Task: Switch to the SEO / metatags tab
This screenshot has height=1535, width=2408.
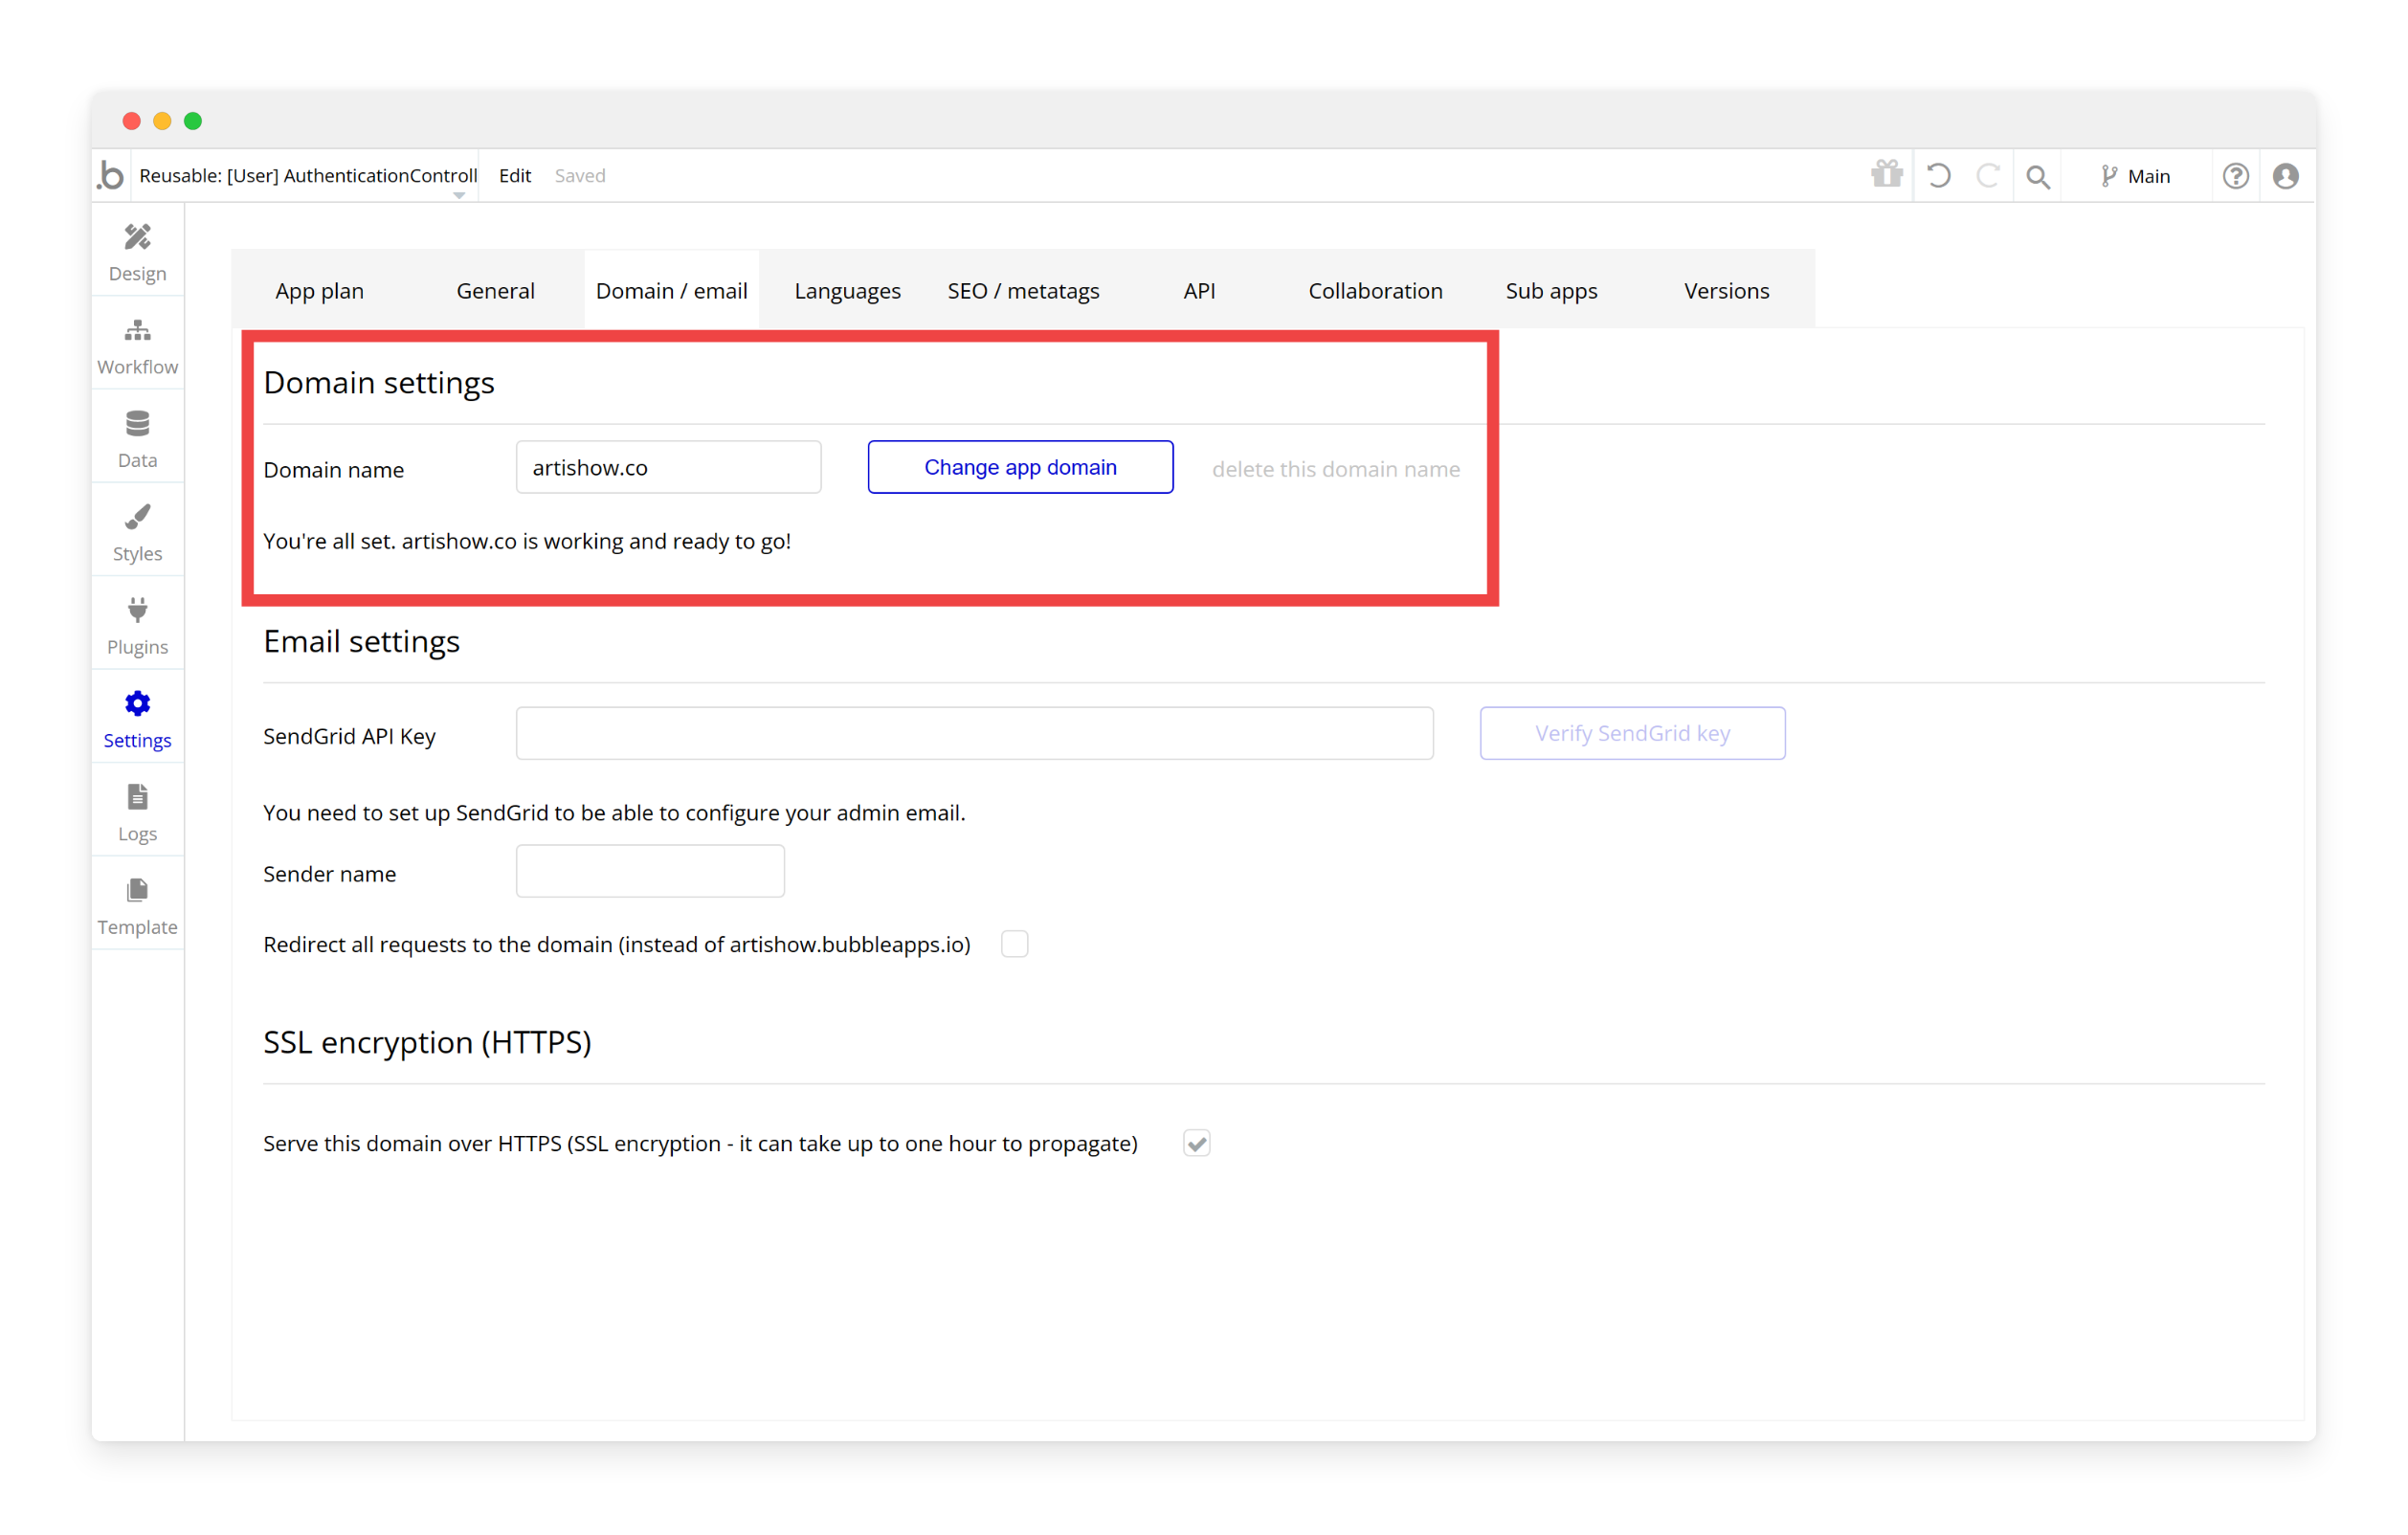Action: [x=1023, y=291]
